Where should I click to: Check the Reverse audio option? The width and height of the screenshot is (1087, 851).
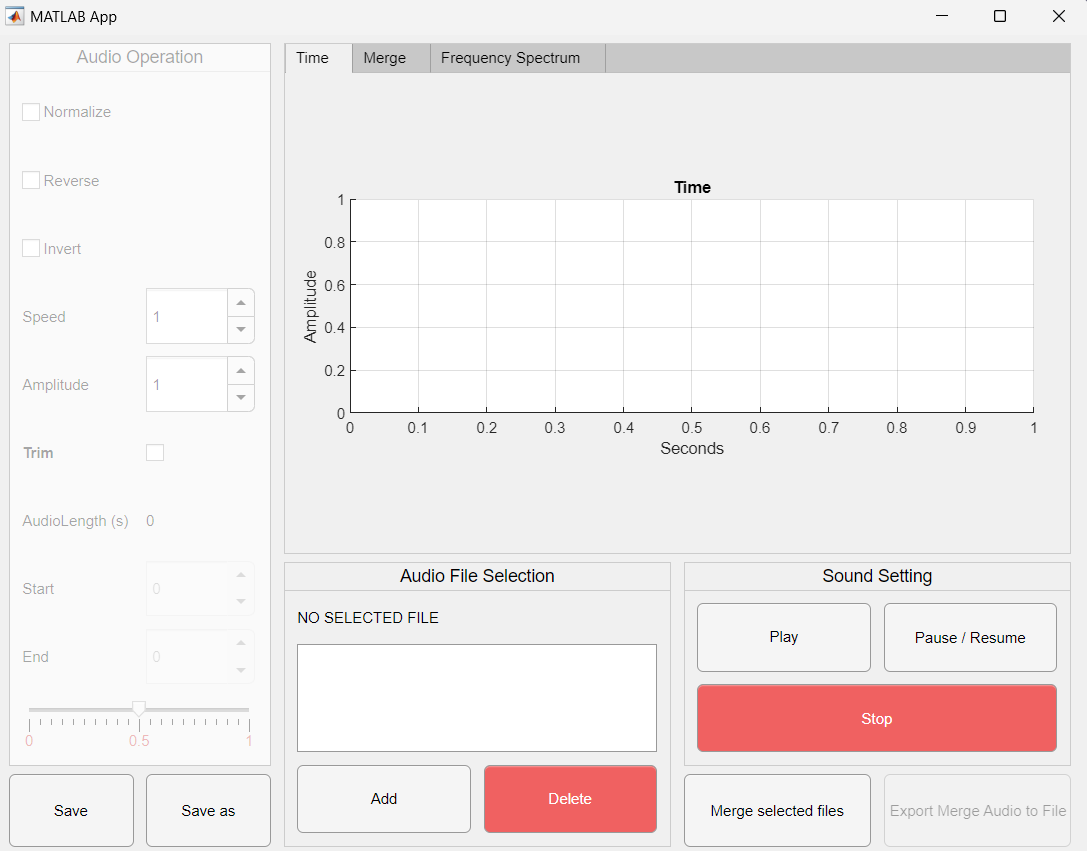[30, 180]
